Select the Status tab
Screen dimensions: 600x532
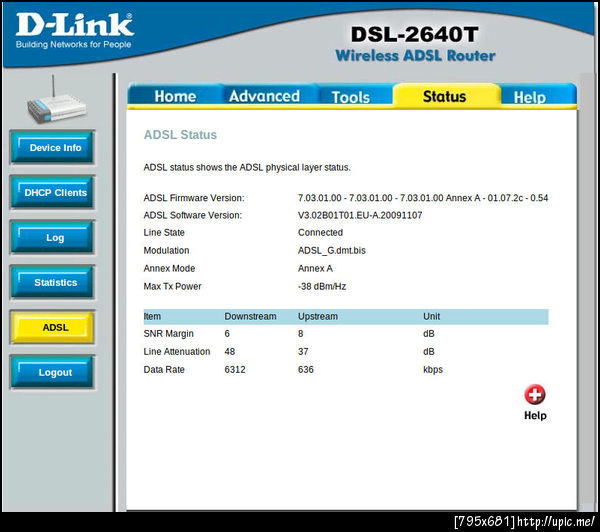(x=444, y=96)
